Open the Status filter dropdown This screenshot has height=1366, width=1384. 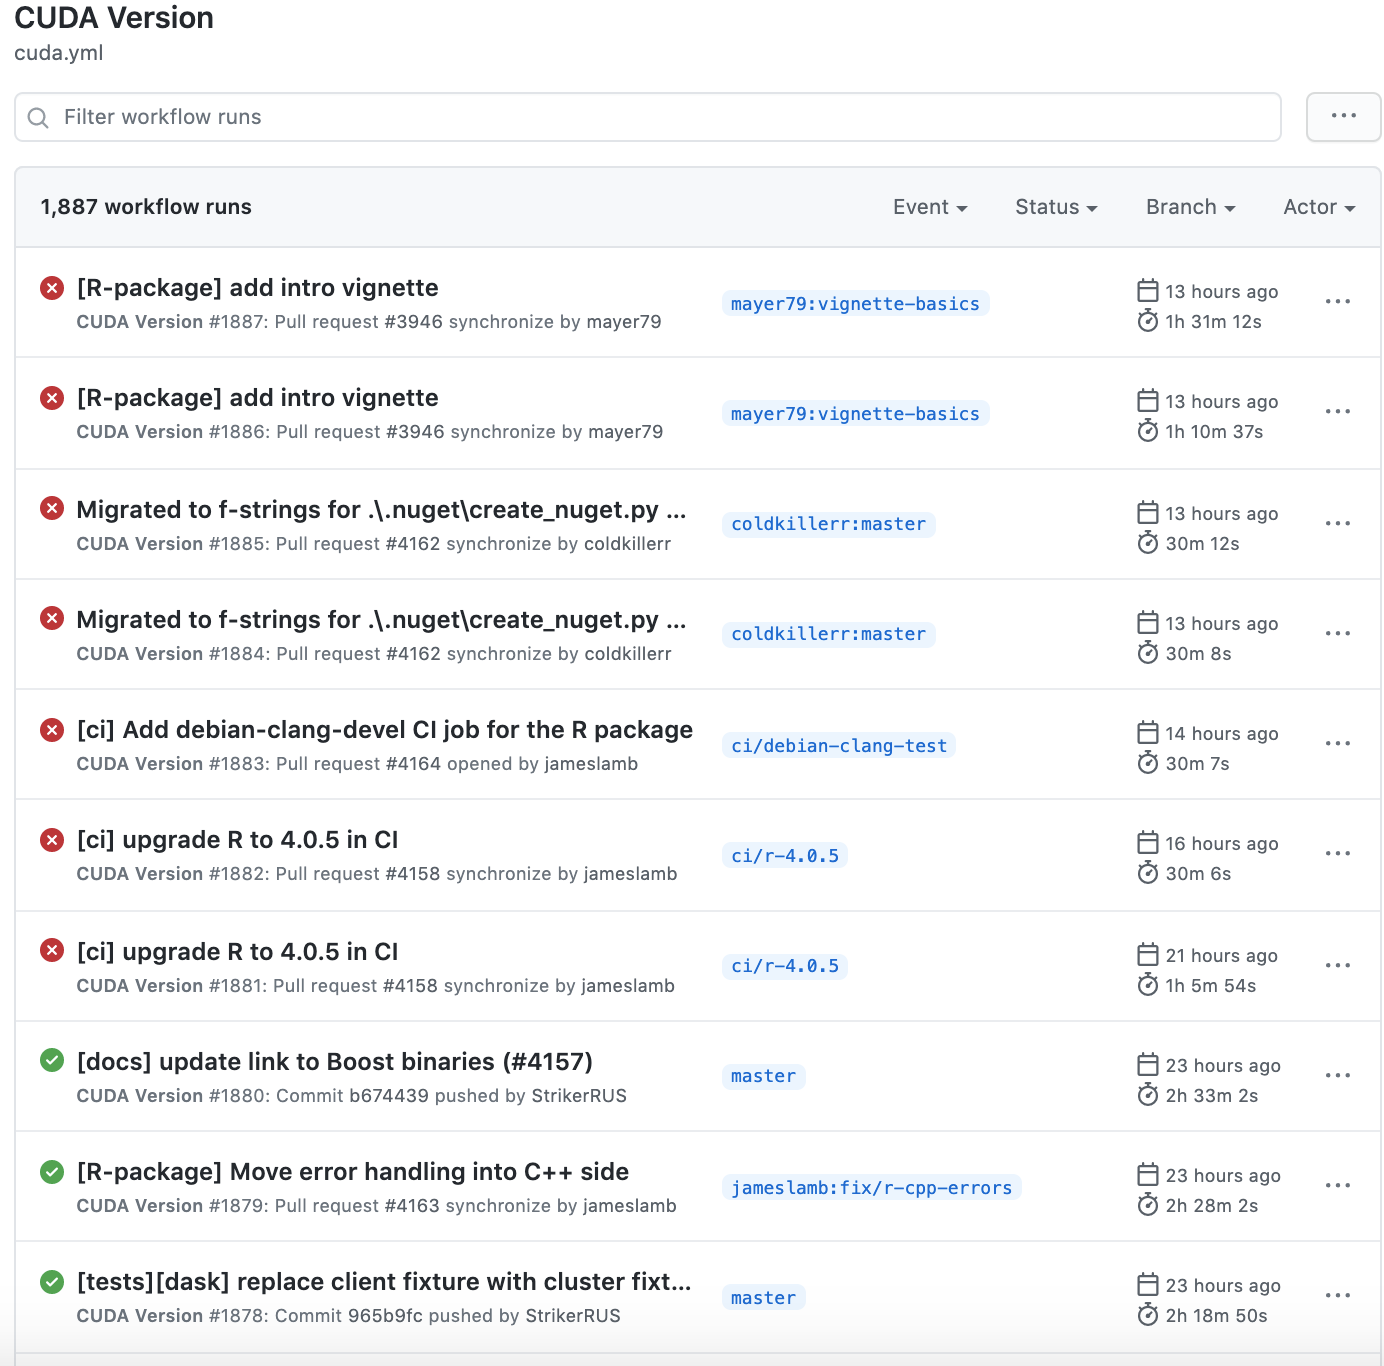point(1054,207)
